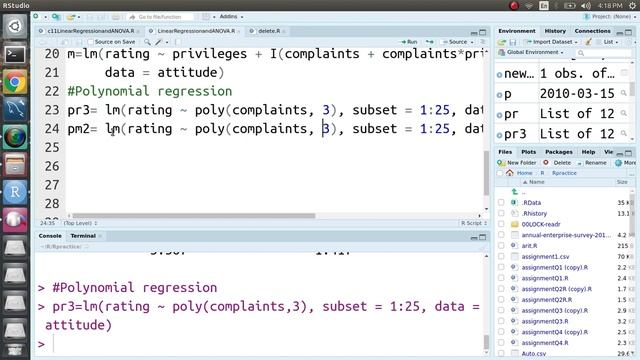Click the Files pane home icon
This screenshot has width=640, height=360.
point(510,173)
